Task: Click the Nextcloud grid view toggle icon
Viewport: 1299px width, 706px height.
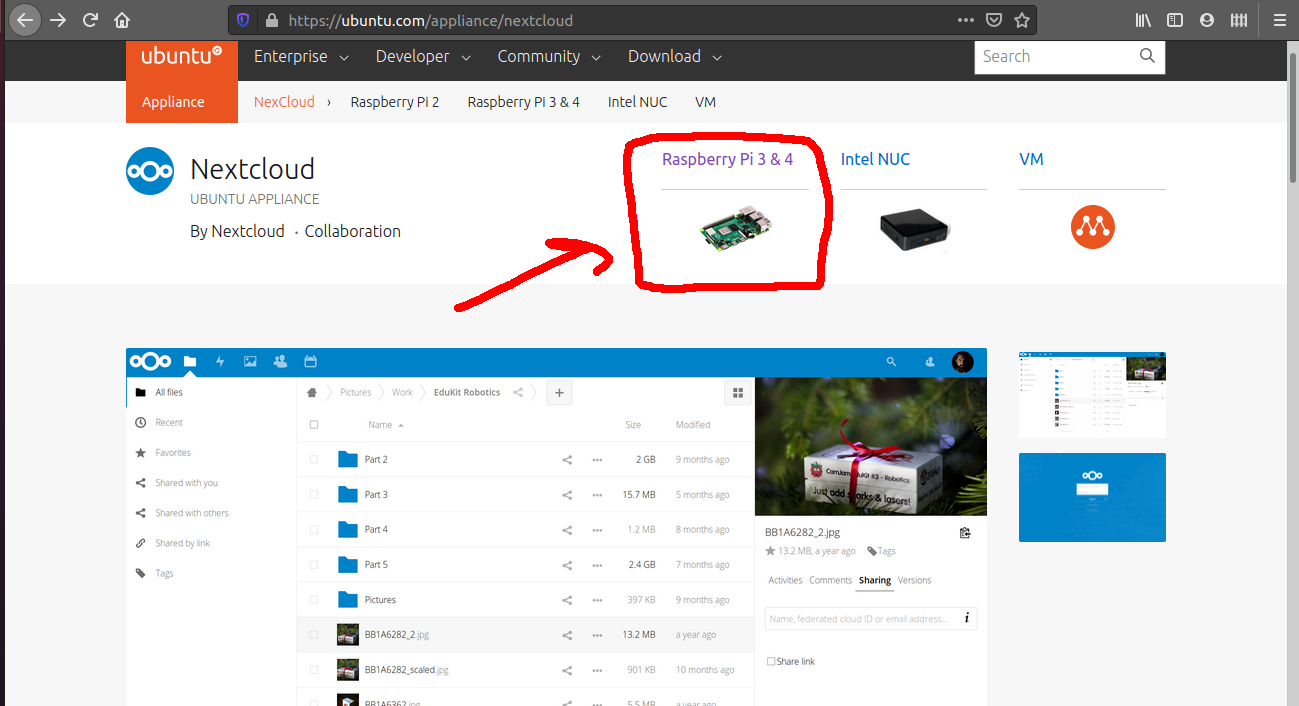Action: (738, 393)
